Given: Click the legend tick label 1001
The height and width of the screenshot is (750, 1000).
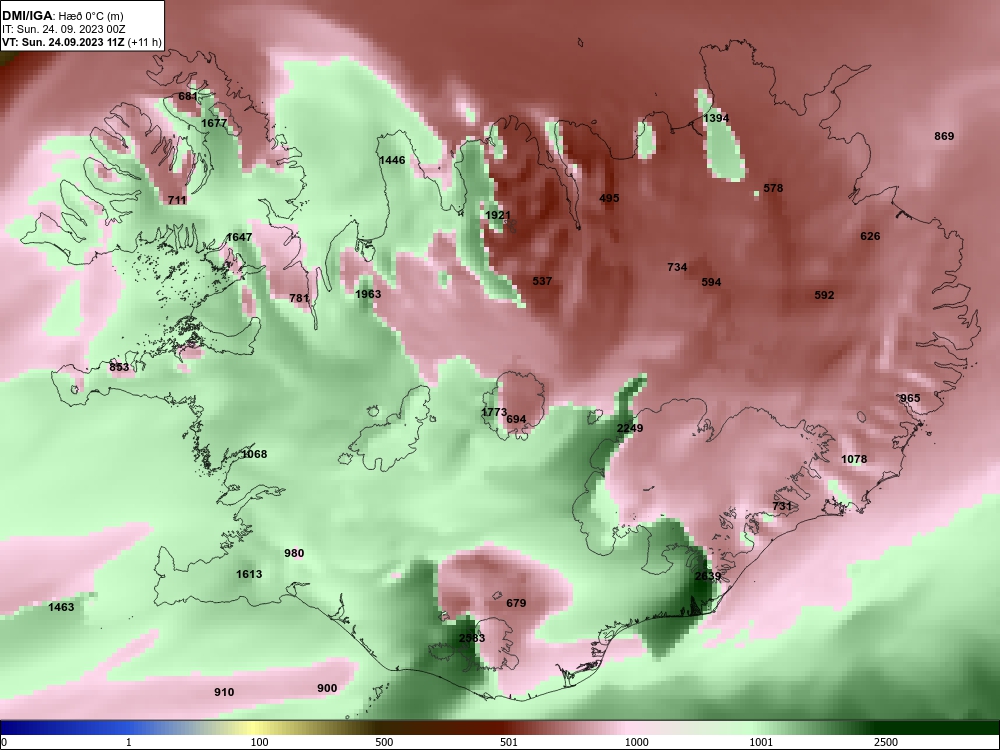Looking at the screenshot, I should pyautogui.click(x=761, y=742).
